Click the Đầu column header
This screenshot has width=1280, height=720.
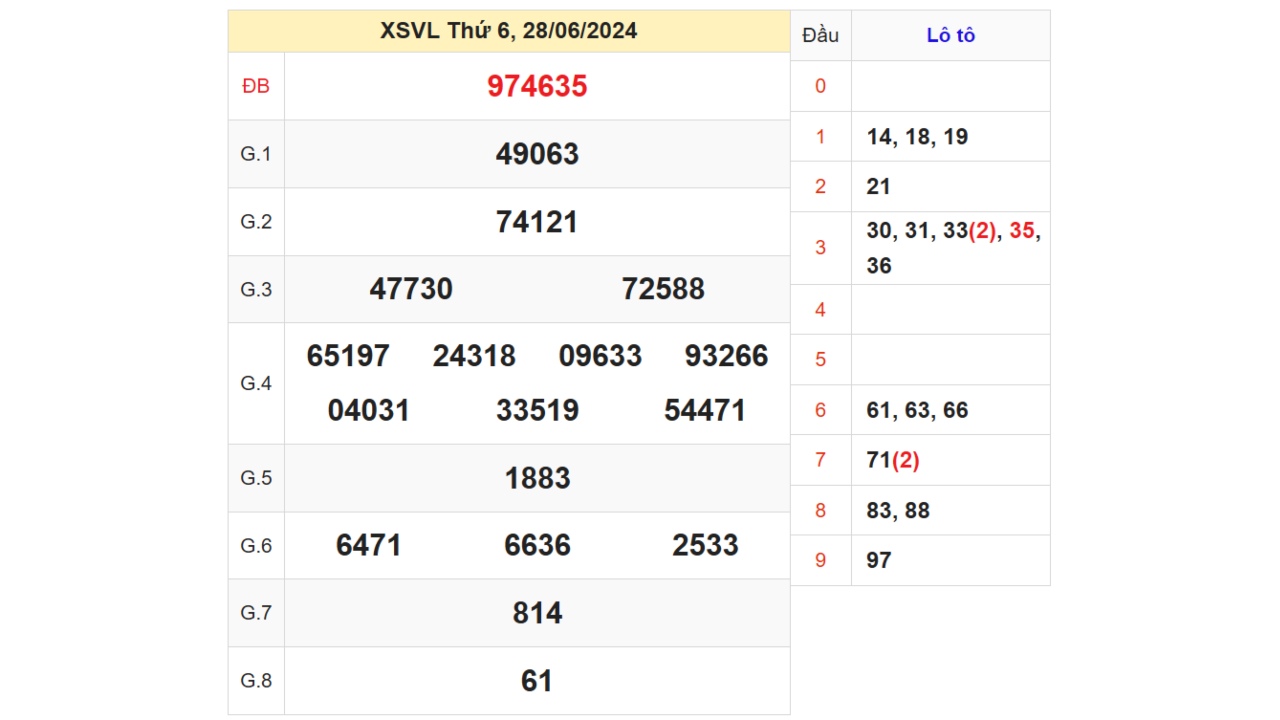pos(820,36)
